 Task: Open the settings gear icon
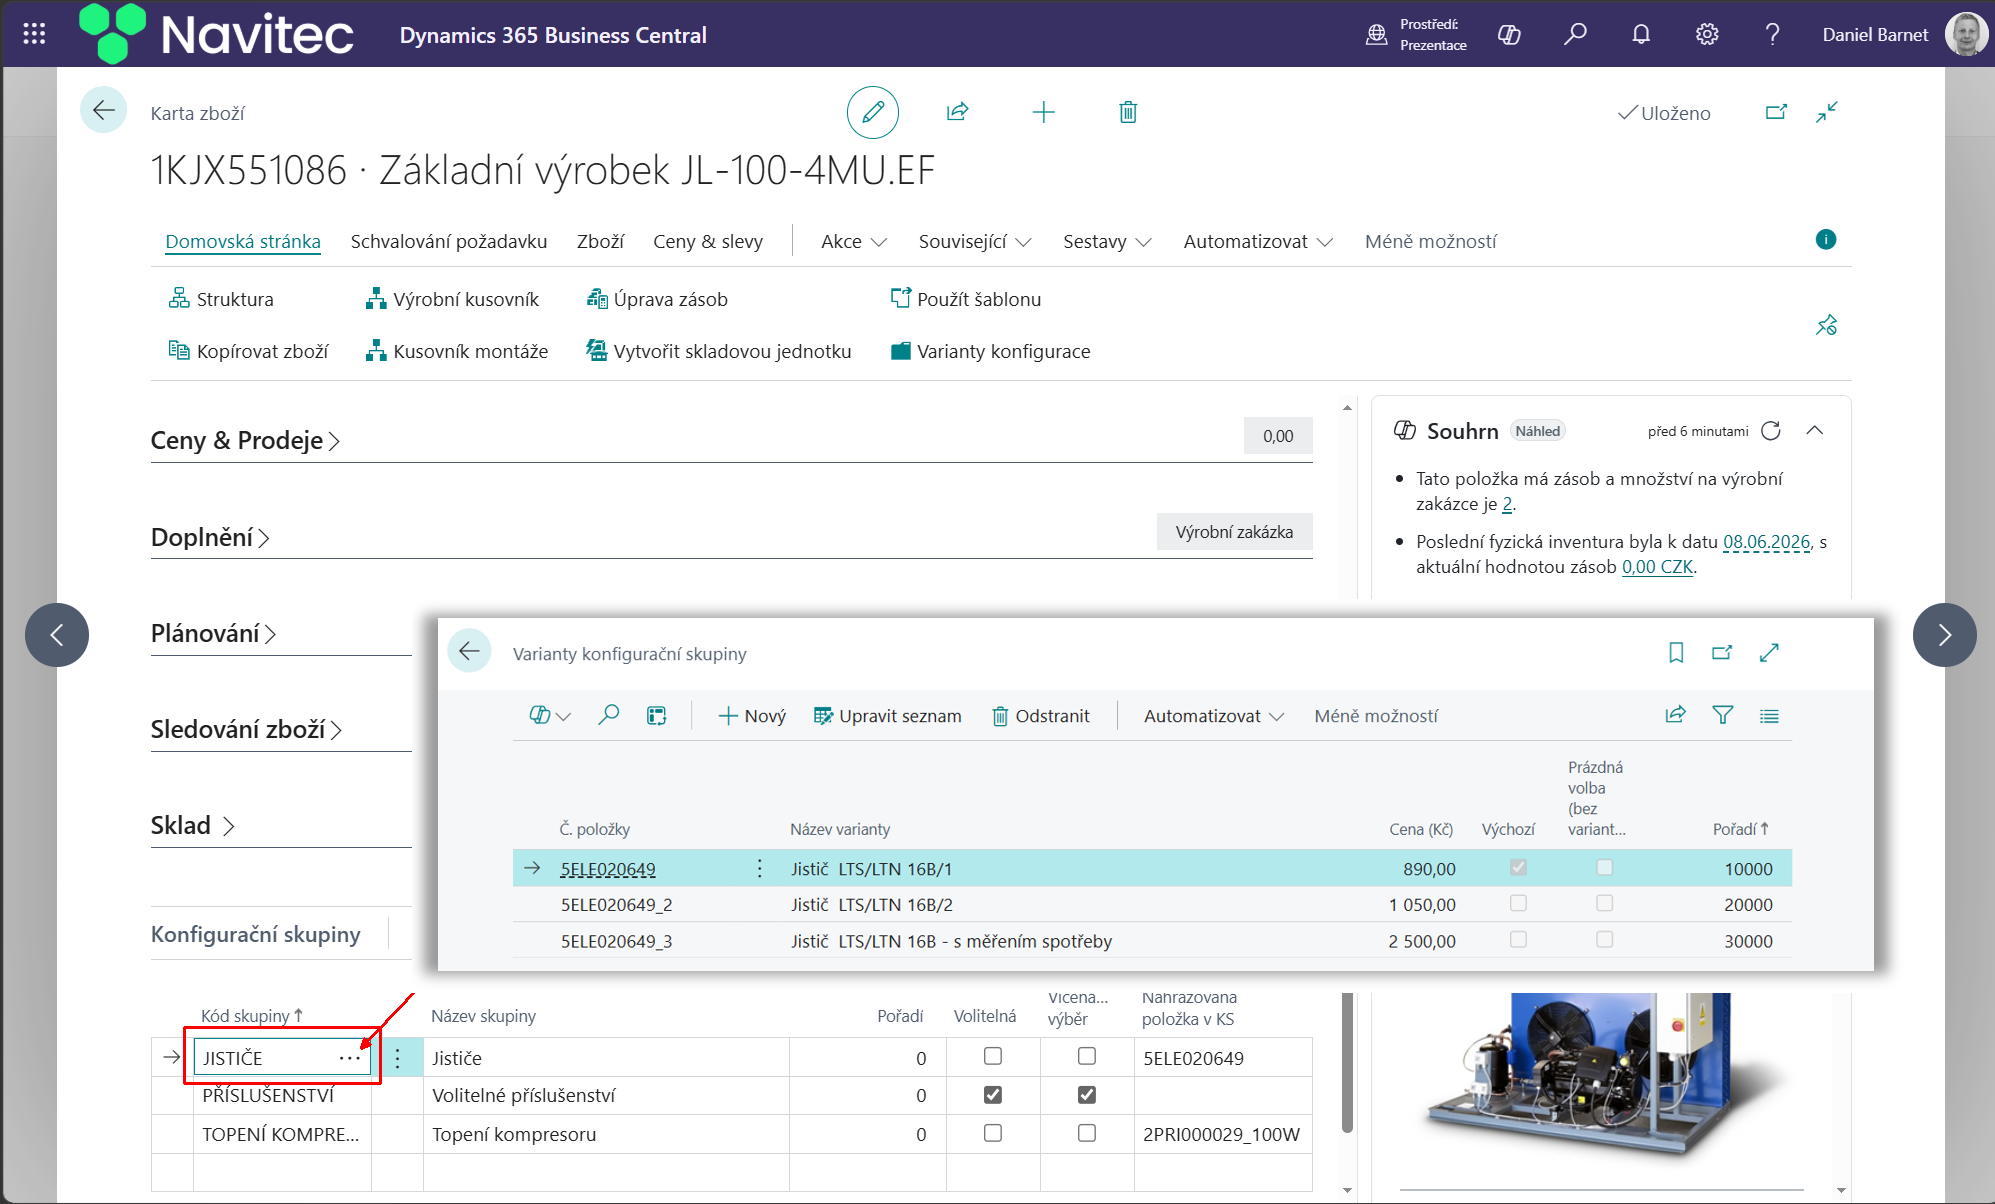[x=1707, y=35]
